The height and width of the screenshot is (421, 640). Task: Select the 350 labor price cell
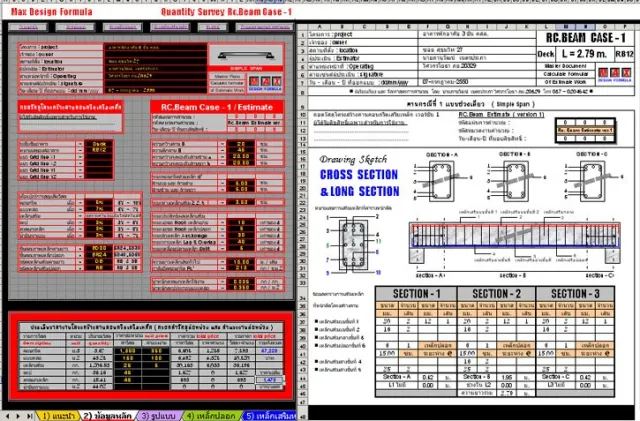click(x=156, y=351)
